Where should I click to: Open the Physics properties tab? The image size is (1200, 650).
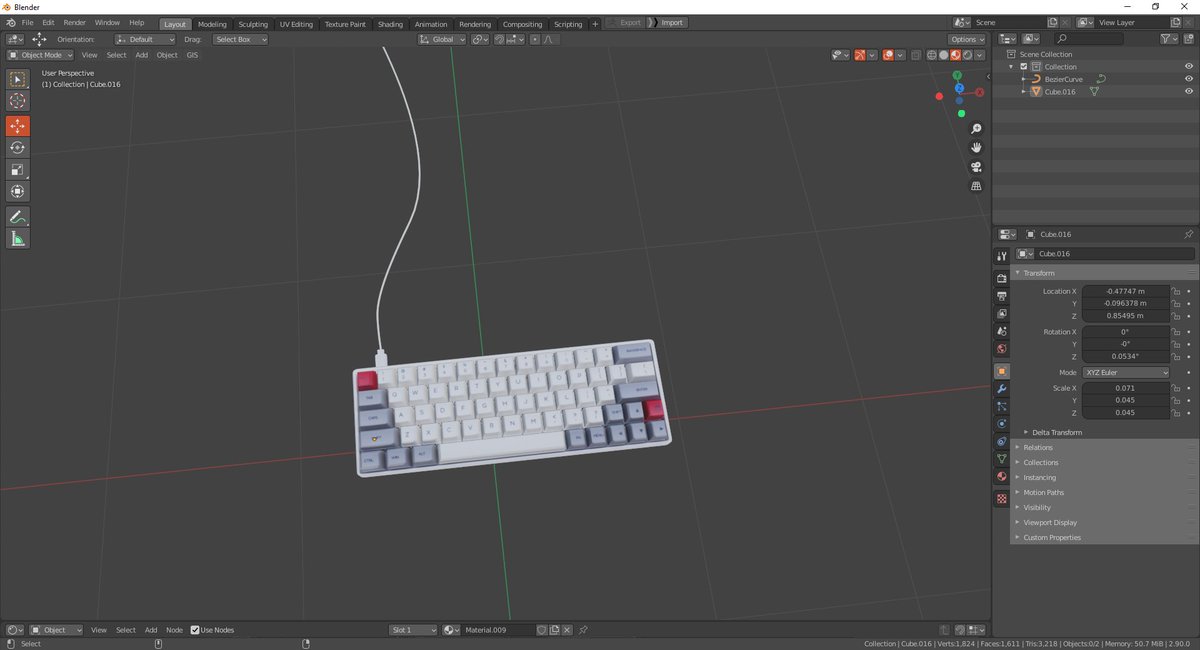click(1001, 422)
